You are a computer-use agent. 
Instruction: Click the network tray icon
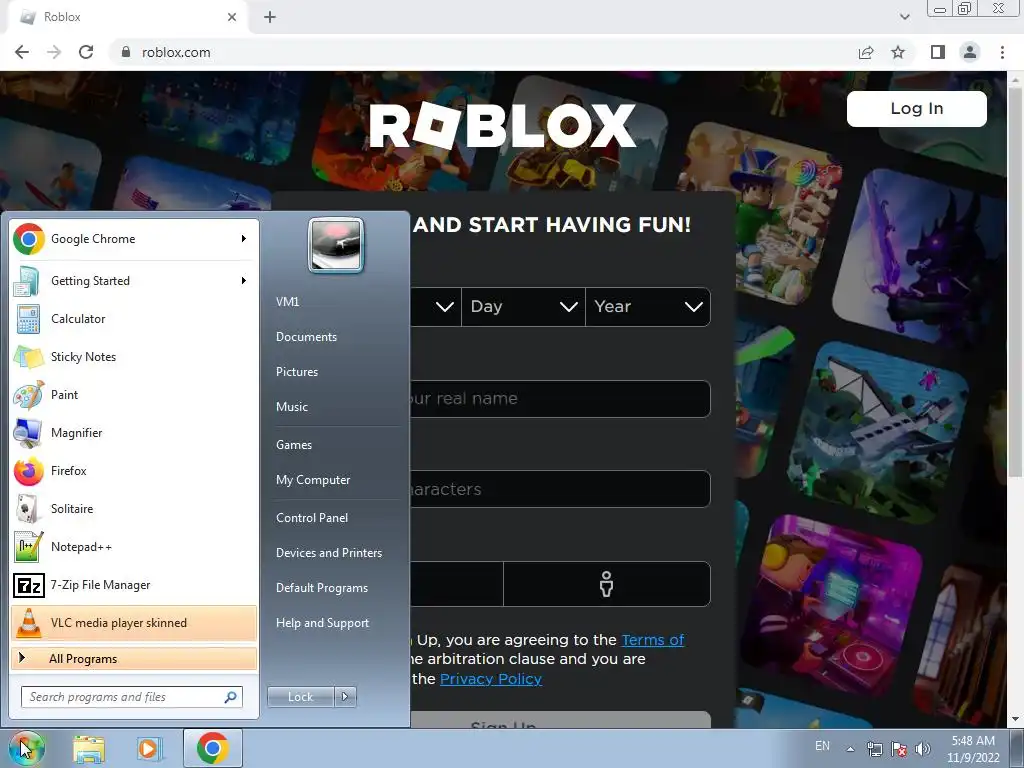pos(874,749)
